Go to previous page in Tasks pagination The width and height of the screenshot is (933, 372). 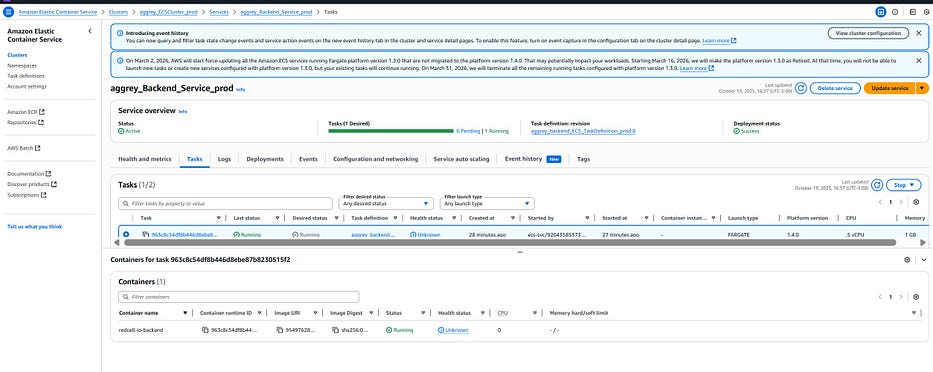coord(881,202)
